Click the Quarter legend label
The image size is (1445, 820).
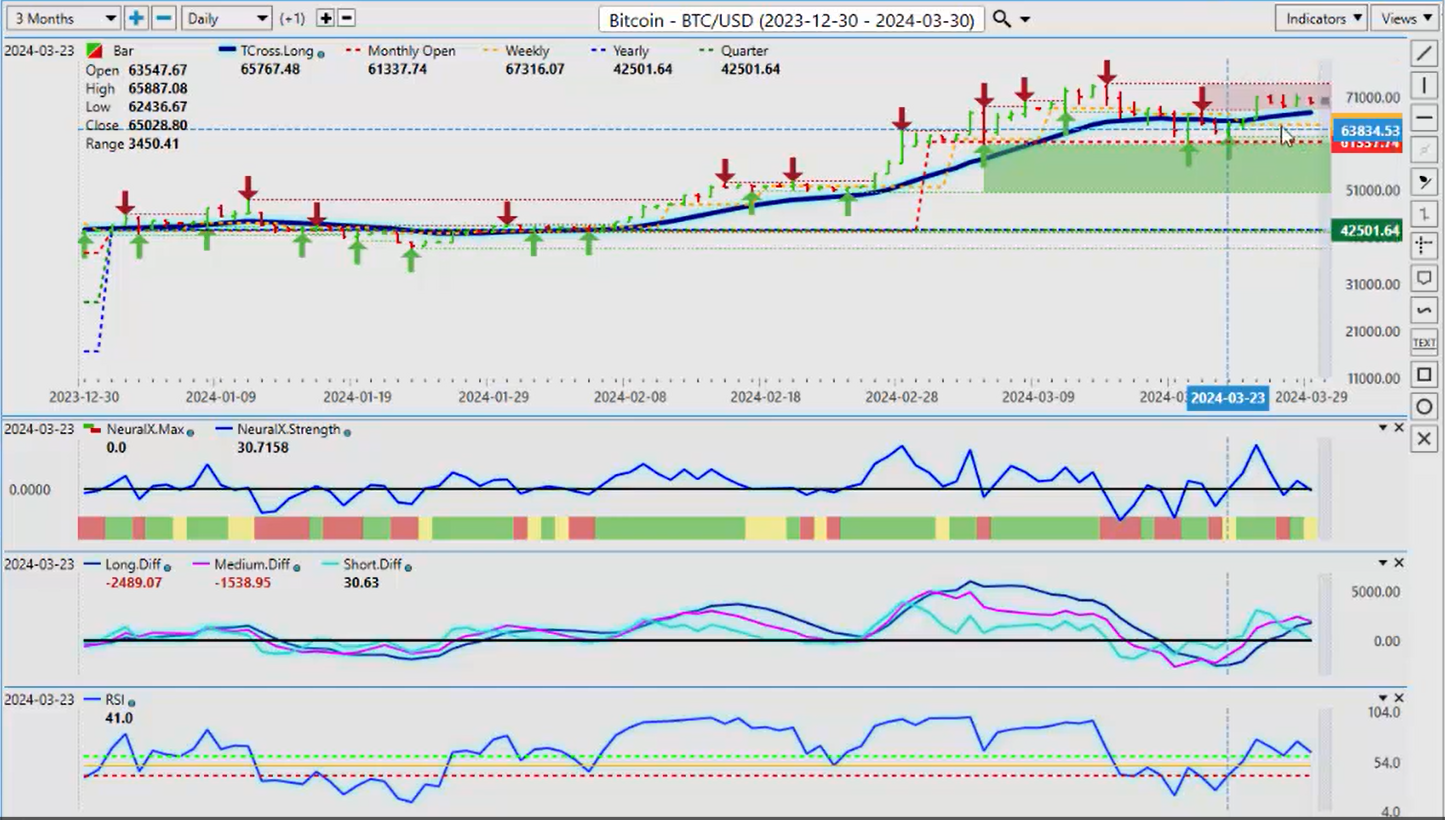743,50
